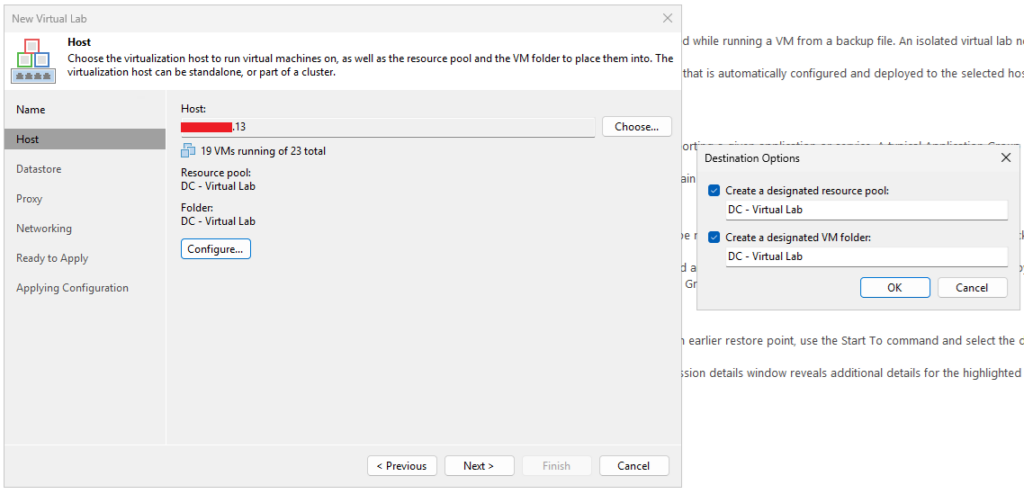Advance with the Next button
This screenshot has height=494, width=1024.
click(x=479, y=466)
